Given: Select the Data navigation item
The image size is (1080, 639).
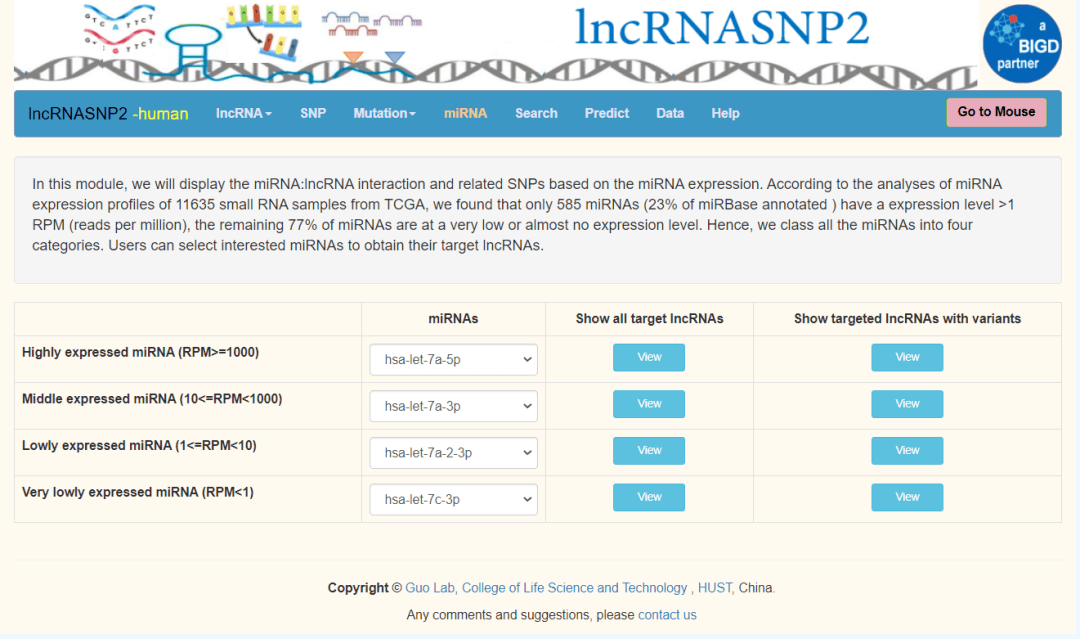Looking at the screenshot, I should click(670, 114).
